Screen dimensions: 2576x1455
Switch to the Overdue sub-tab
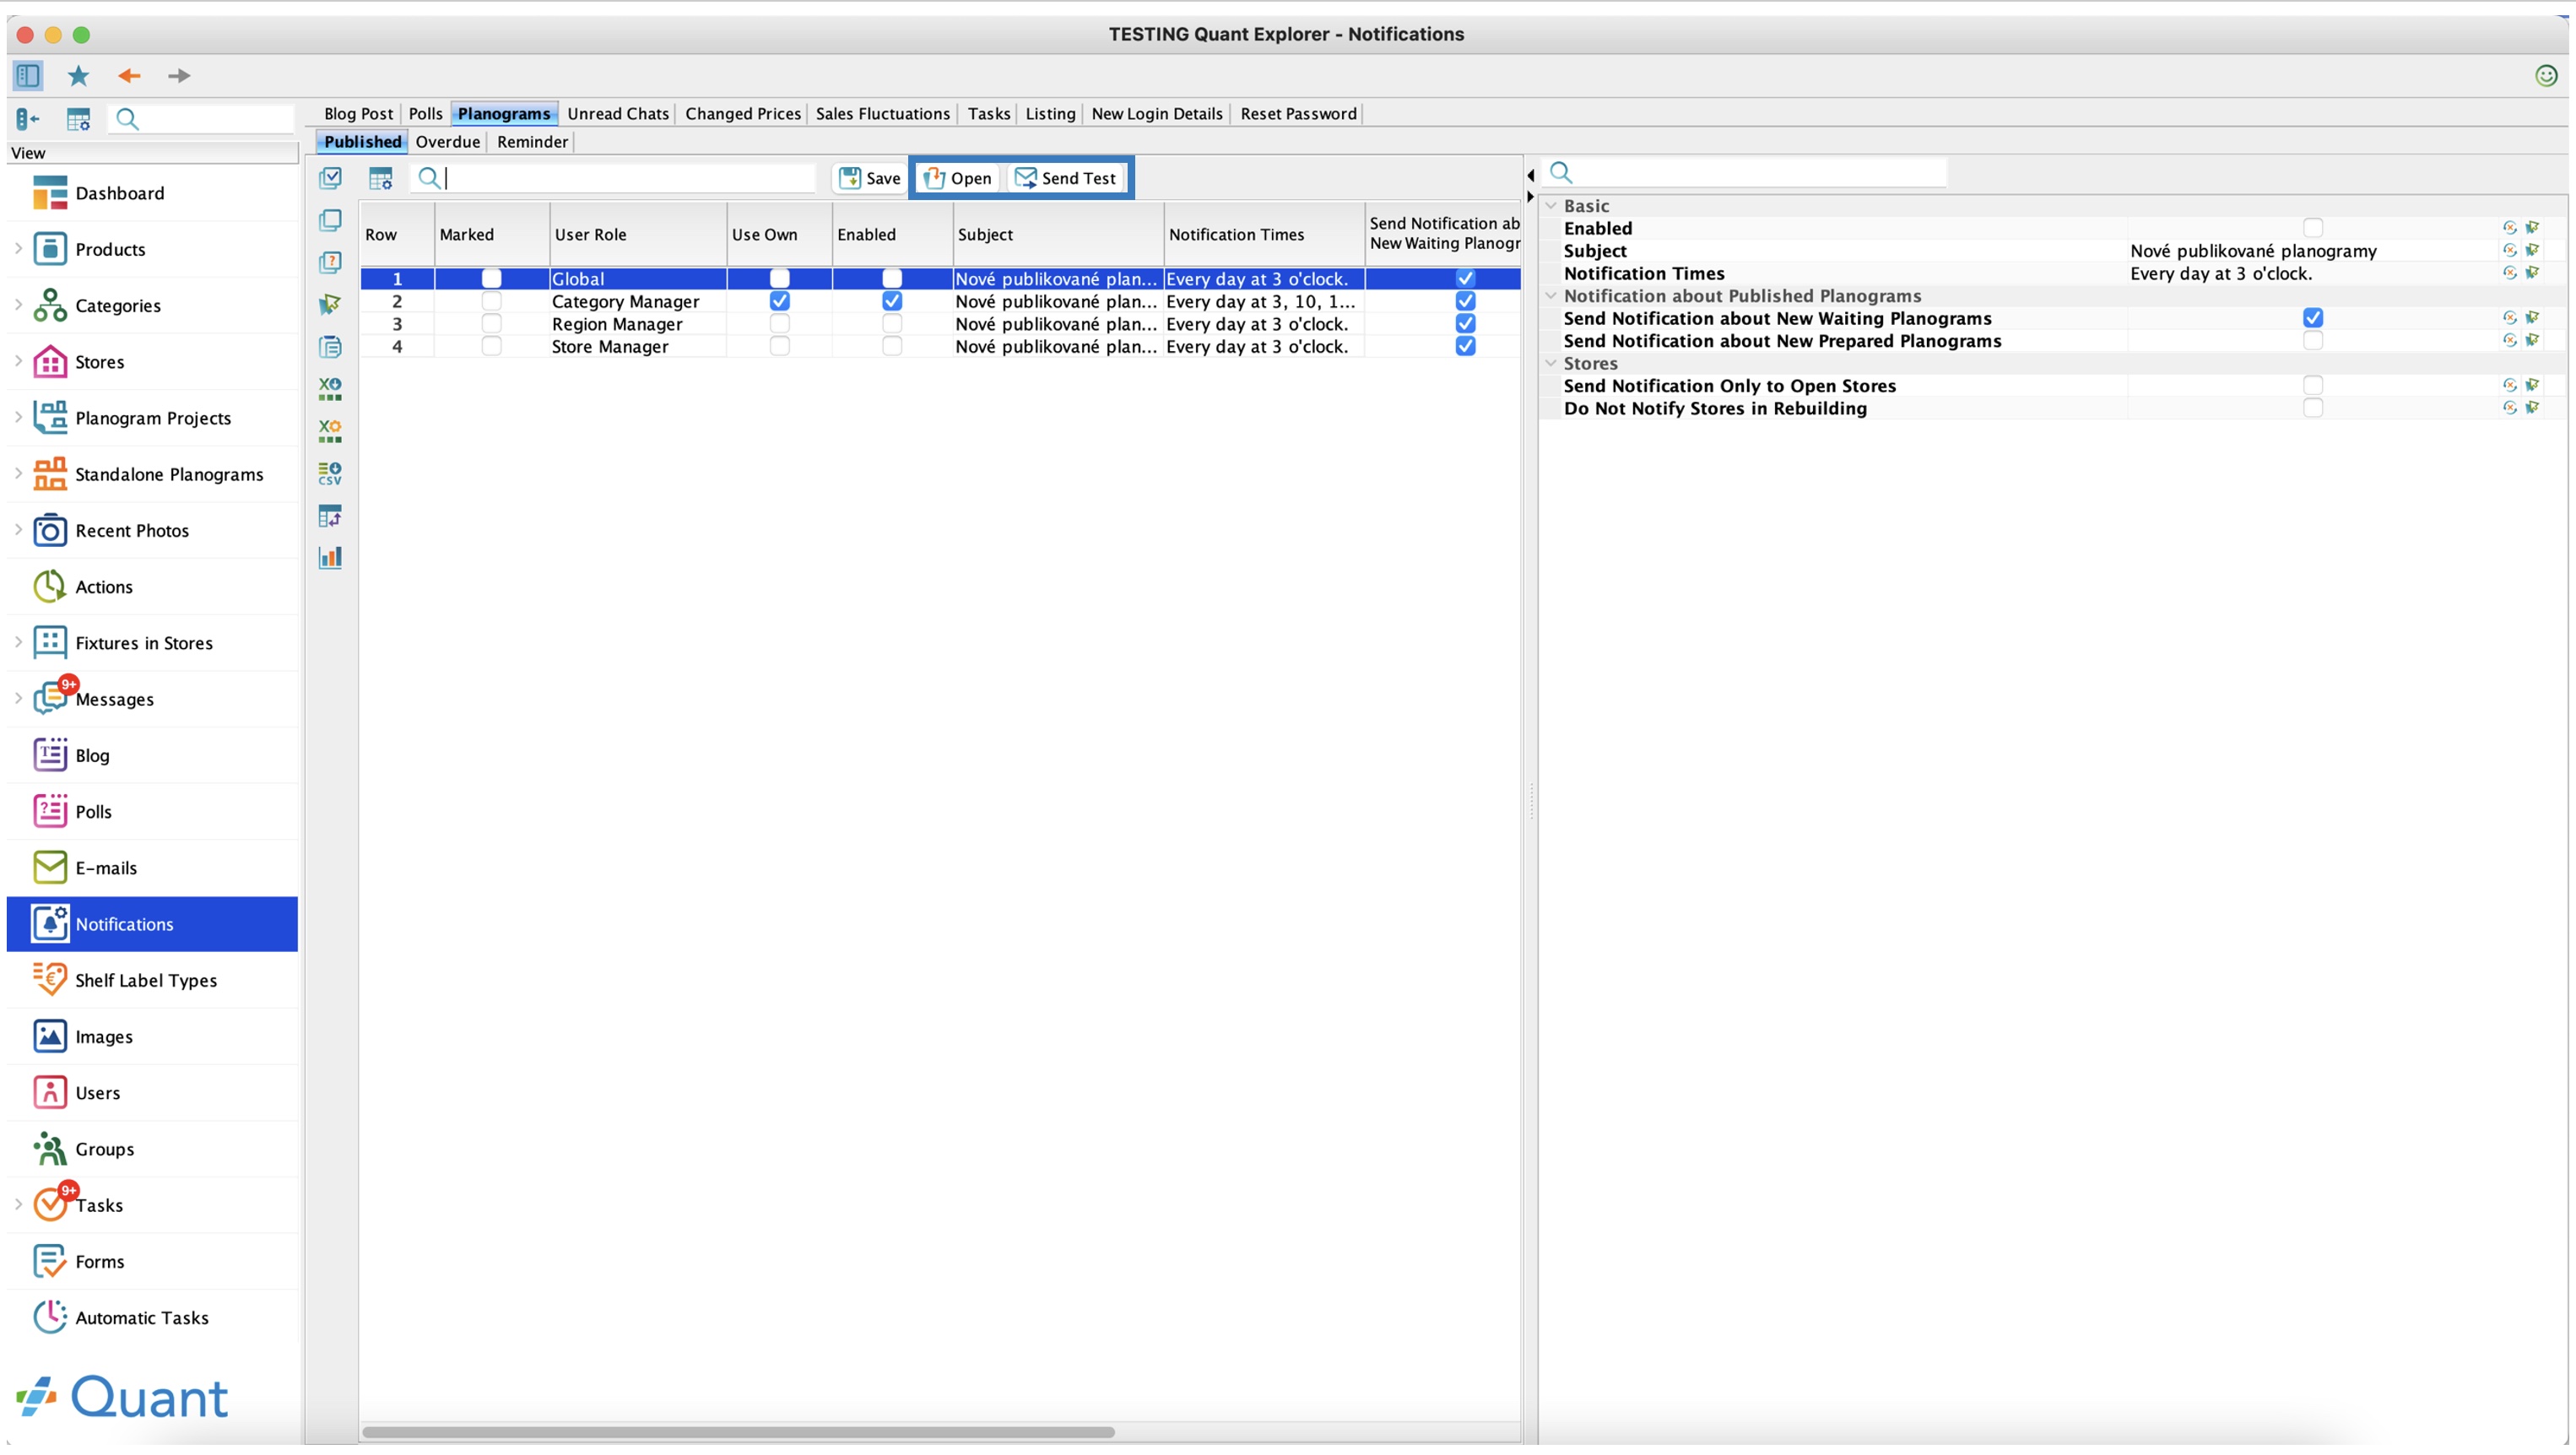447,142
